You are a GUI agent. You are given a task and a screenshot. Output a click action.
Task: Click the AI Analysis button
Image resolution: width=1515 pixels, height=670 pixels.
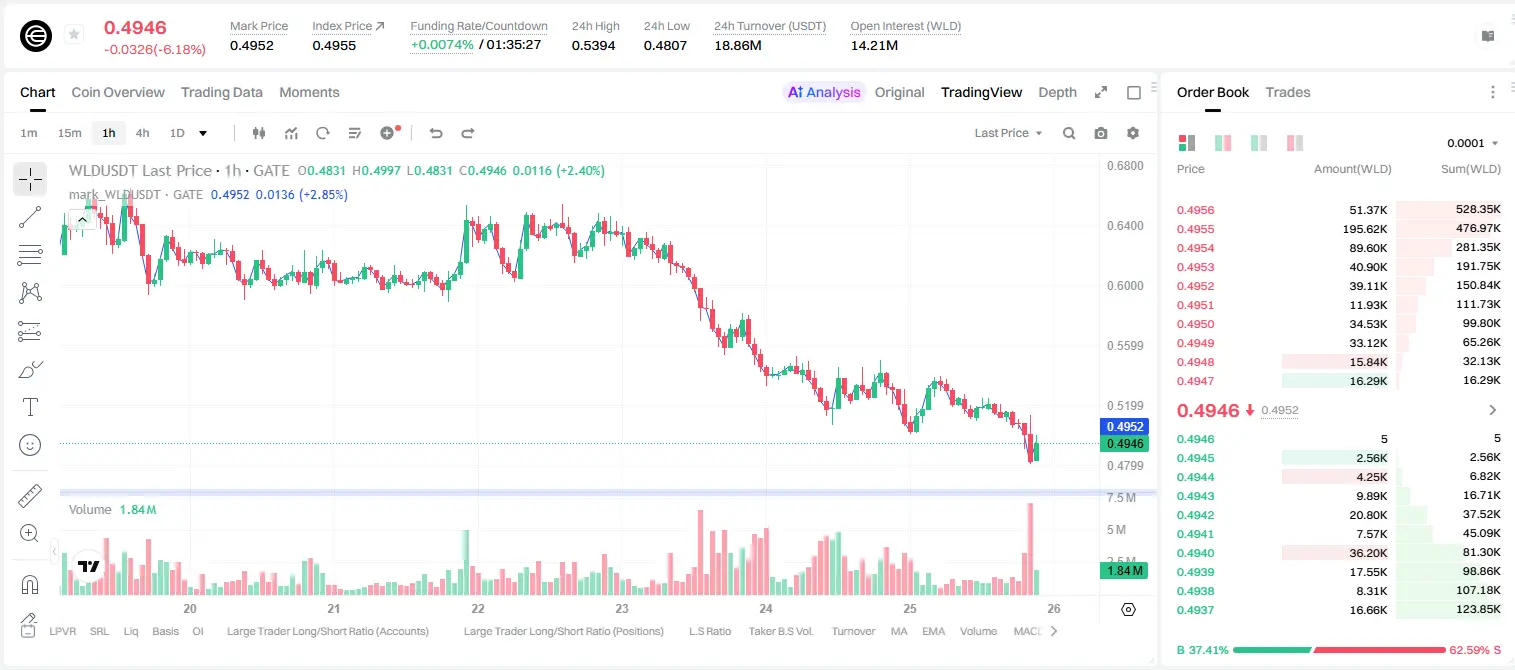(823, 92)
